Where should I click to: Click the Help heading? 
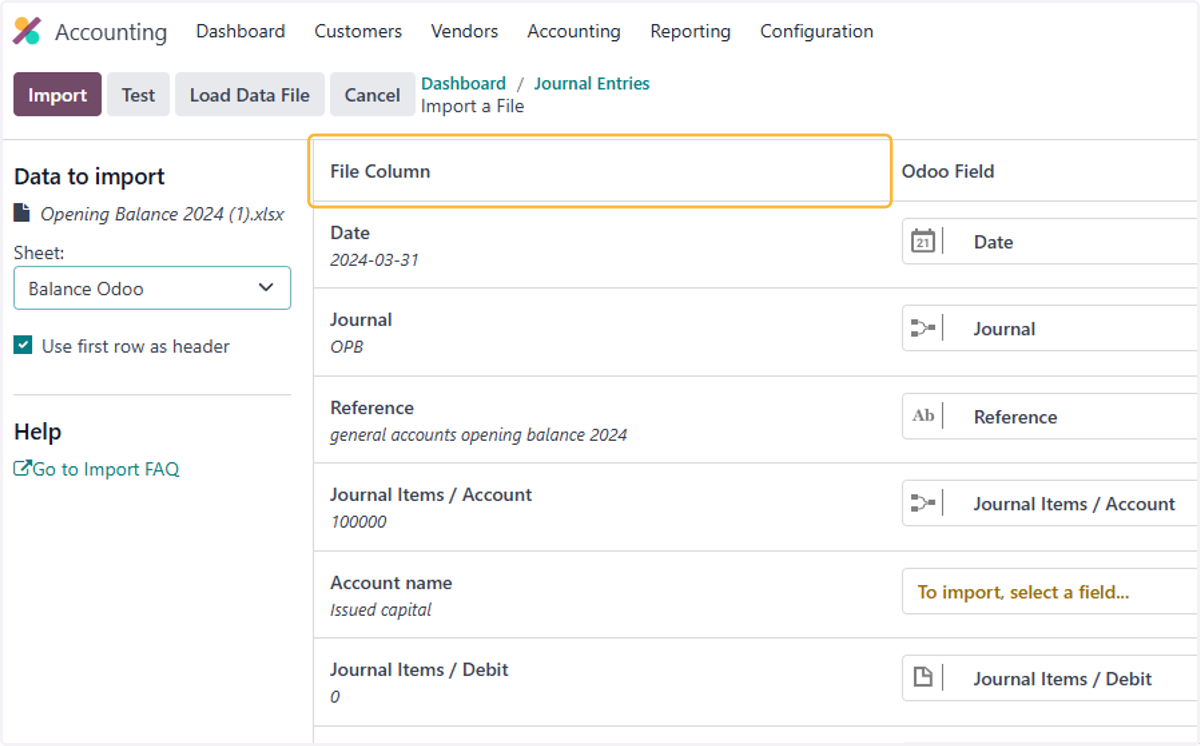point(38,432)
